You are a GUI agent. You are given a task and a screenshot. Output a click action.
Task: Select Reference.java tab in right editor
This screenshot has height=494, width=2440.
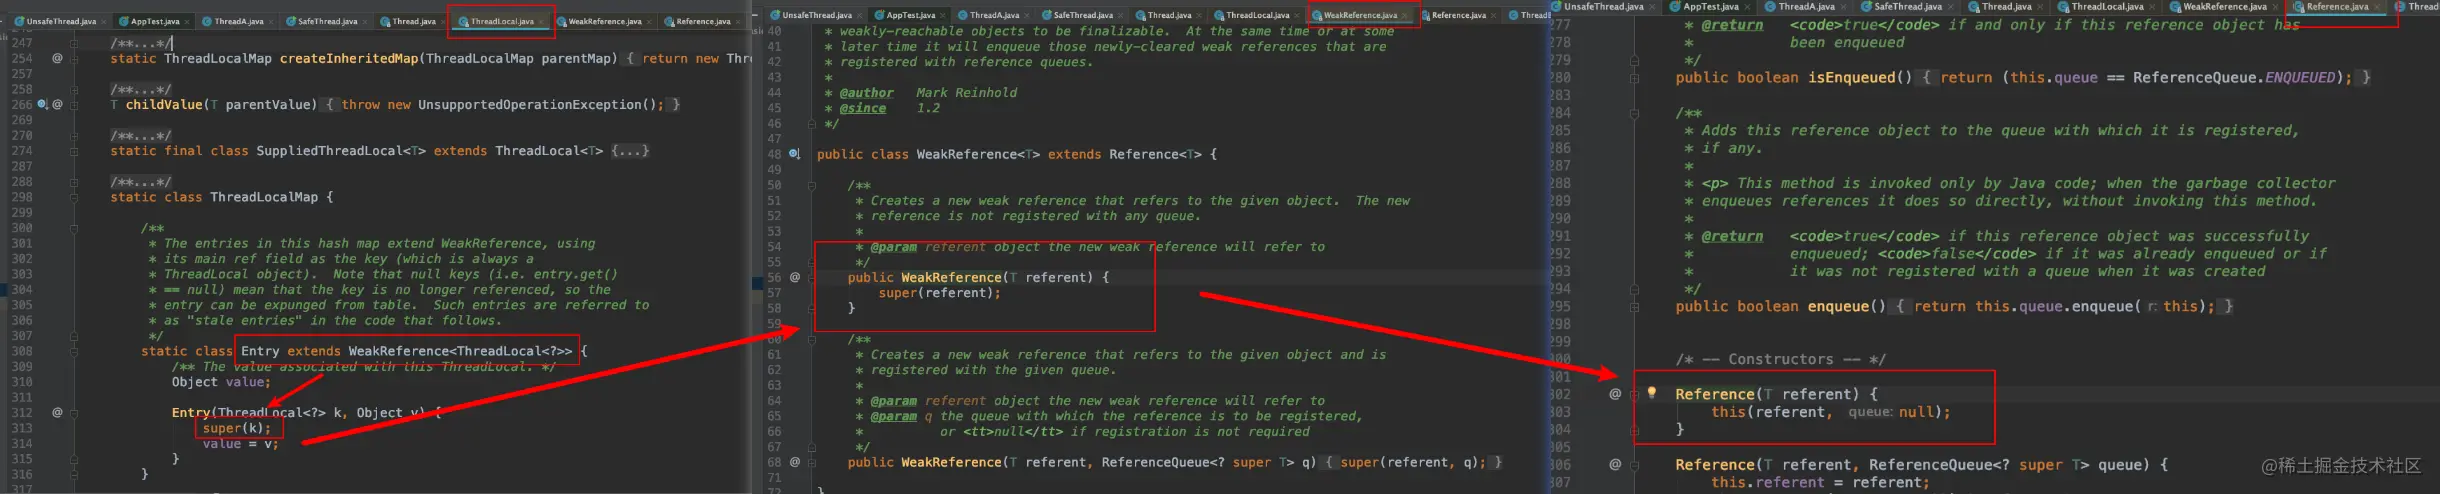coord(2337,7)
